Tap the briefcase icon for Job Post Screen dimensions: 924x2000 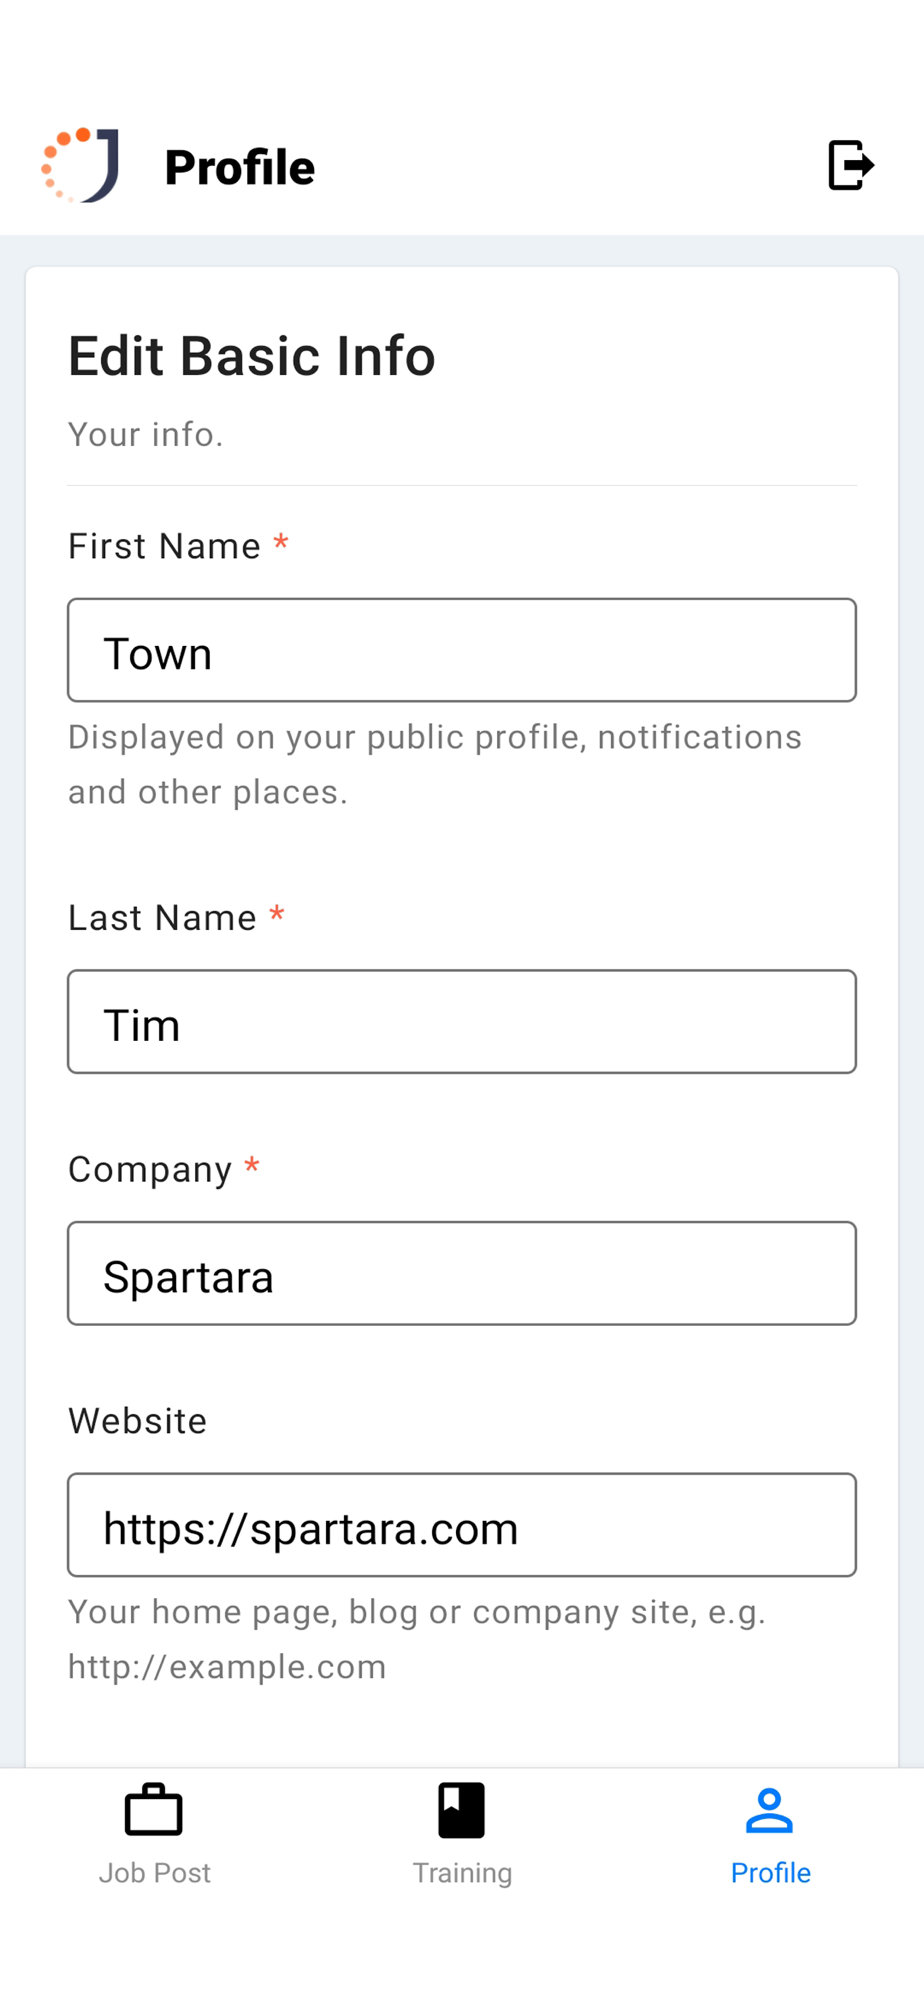tap(154, 1810)
